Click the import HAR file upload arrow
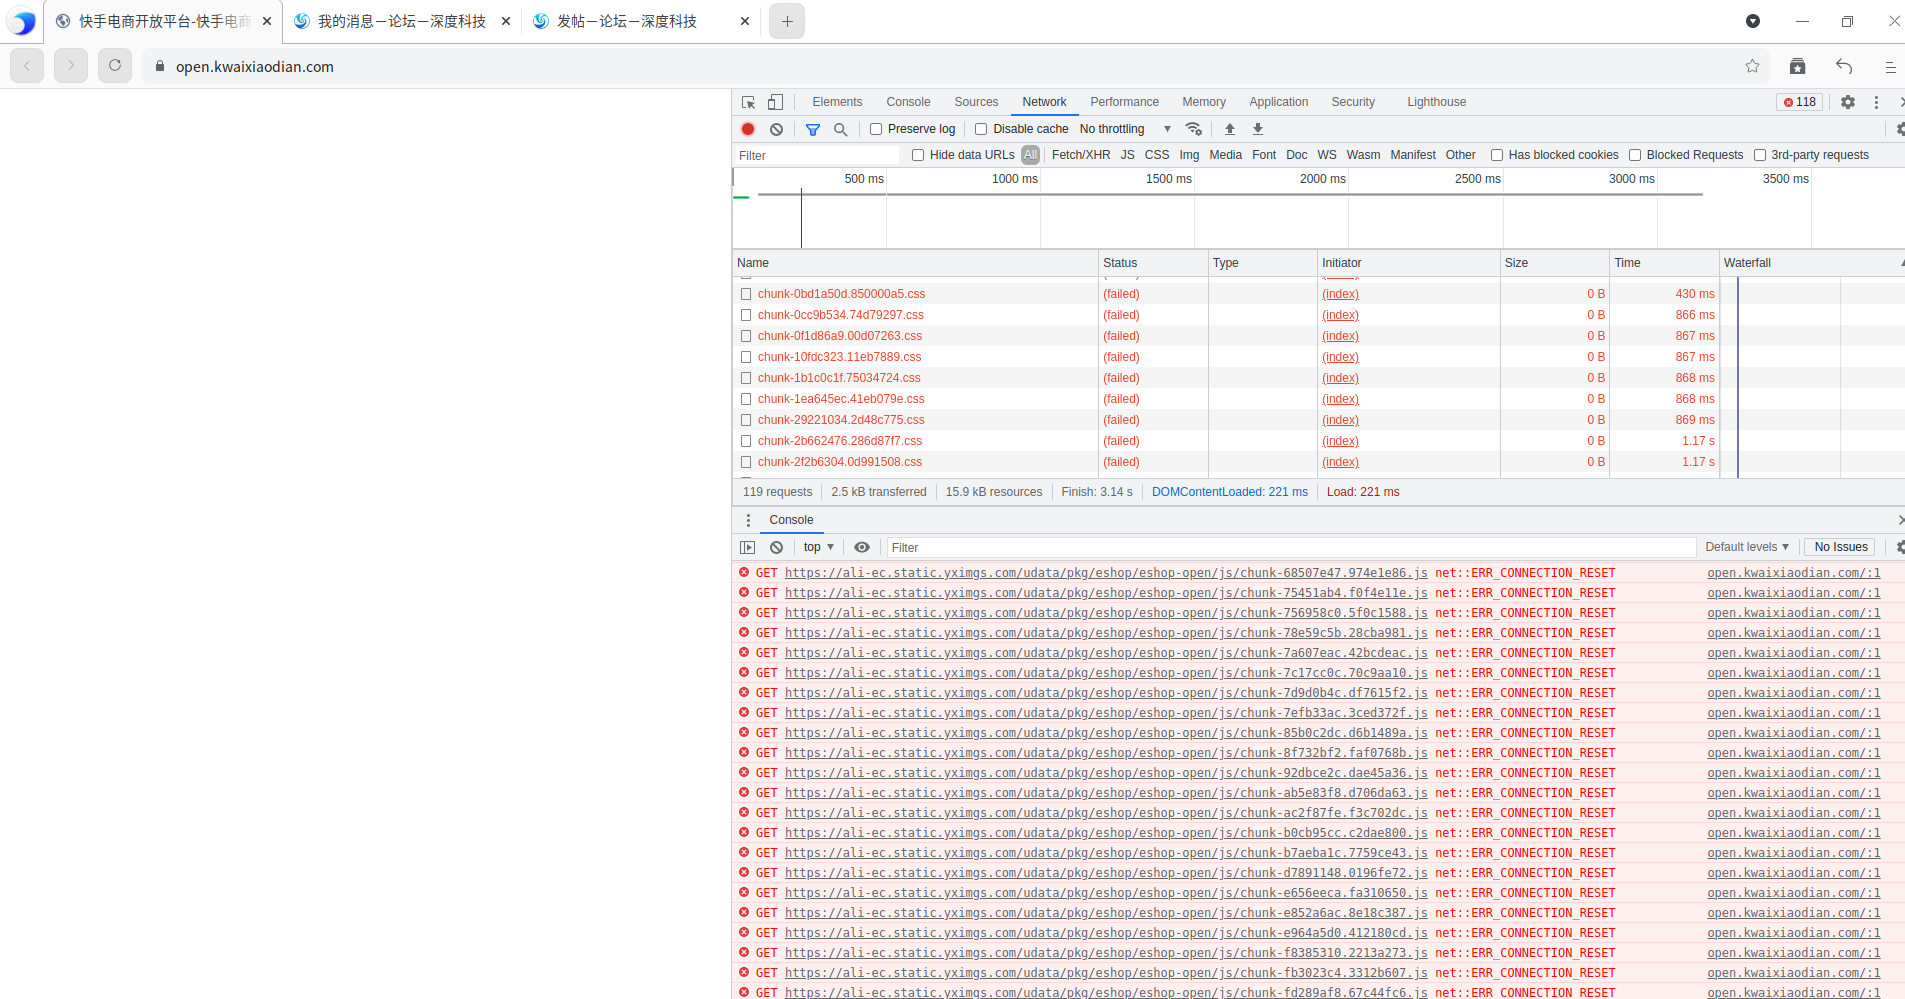 click(x=1230, y=129)
